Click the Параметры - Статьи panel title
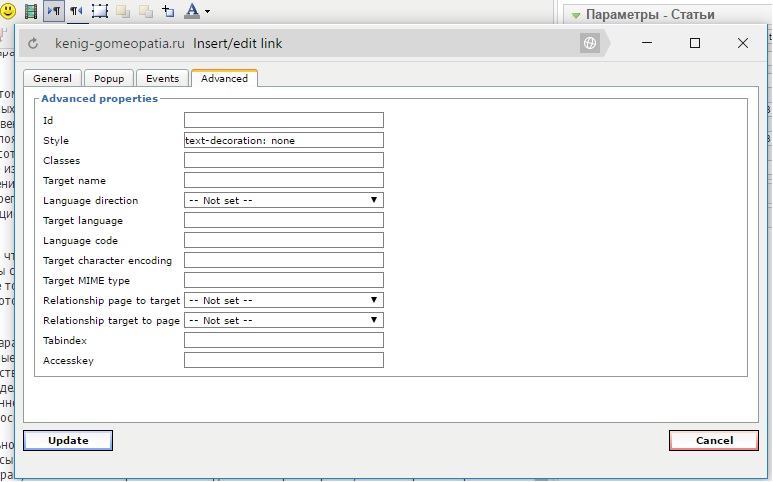This screenshot has height=482, width=773. click(x=650, y=15)
